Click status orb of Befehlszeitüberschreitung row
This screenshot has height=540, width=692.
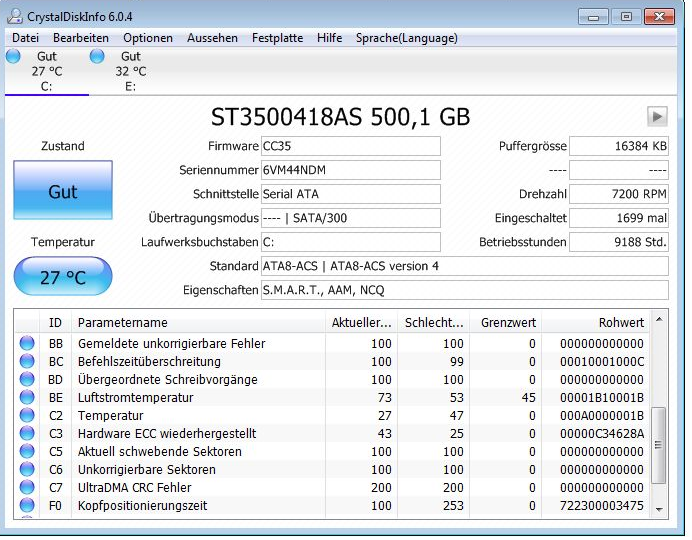pos(27,361)
